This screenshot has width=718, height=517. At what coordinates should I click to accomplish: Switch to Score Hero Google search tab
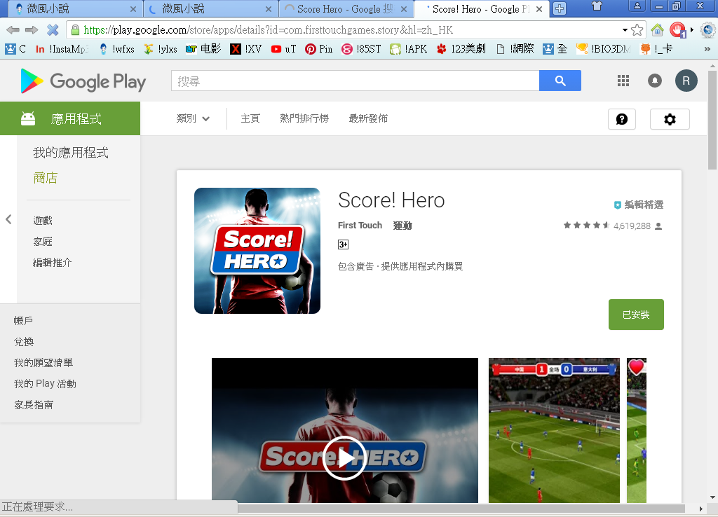tap(345, 9)
